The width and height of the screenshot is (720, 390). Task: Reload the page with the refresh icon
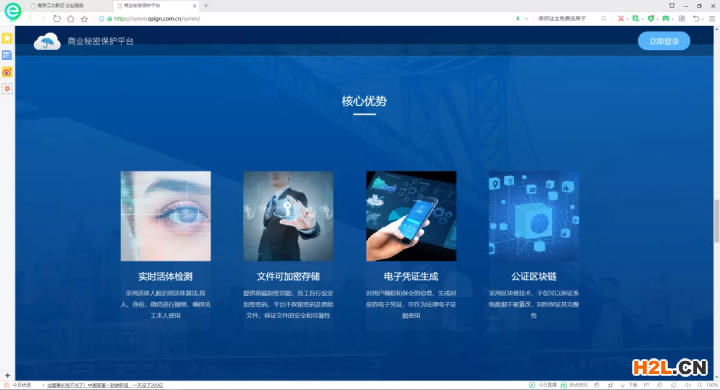pyautogui.click(x=56, y=19)
